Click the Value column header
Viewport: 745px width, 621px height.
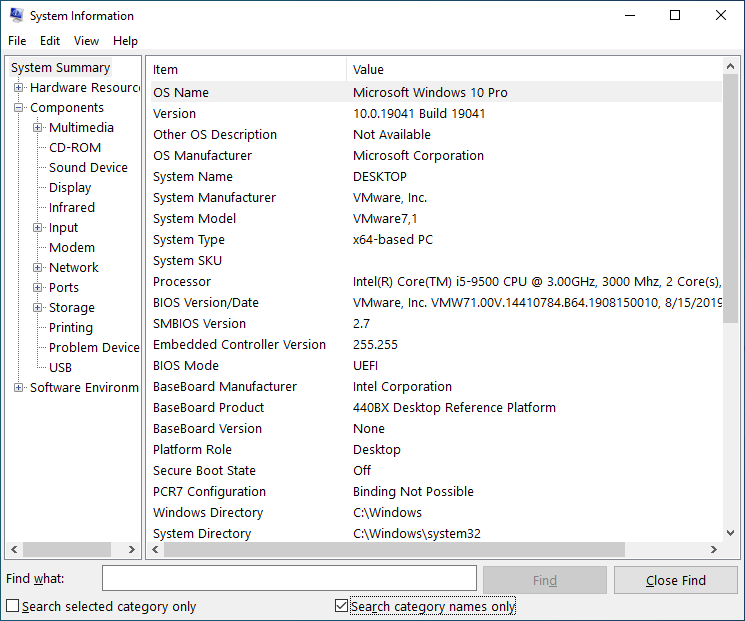pyautogui.click(x=534, y=69)
